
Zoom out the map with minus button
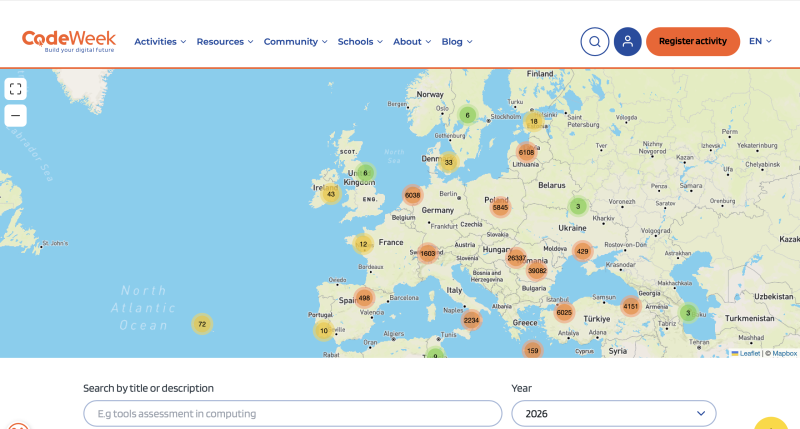16,115
